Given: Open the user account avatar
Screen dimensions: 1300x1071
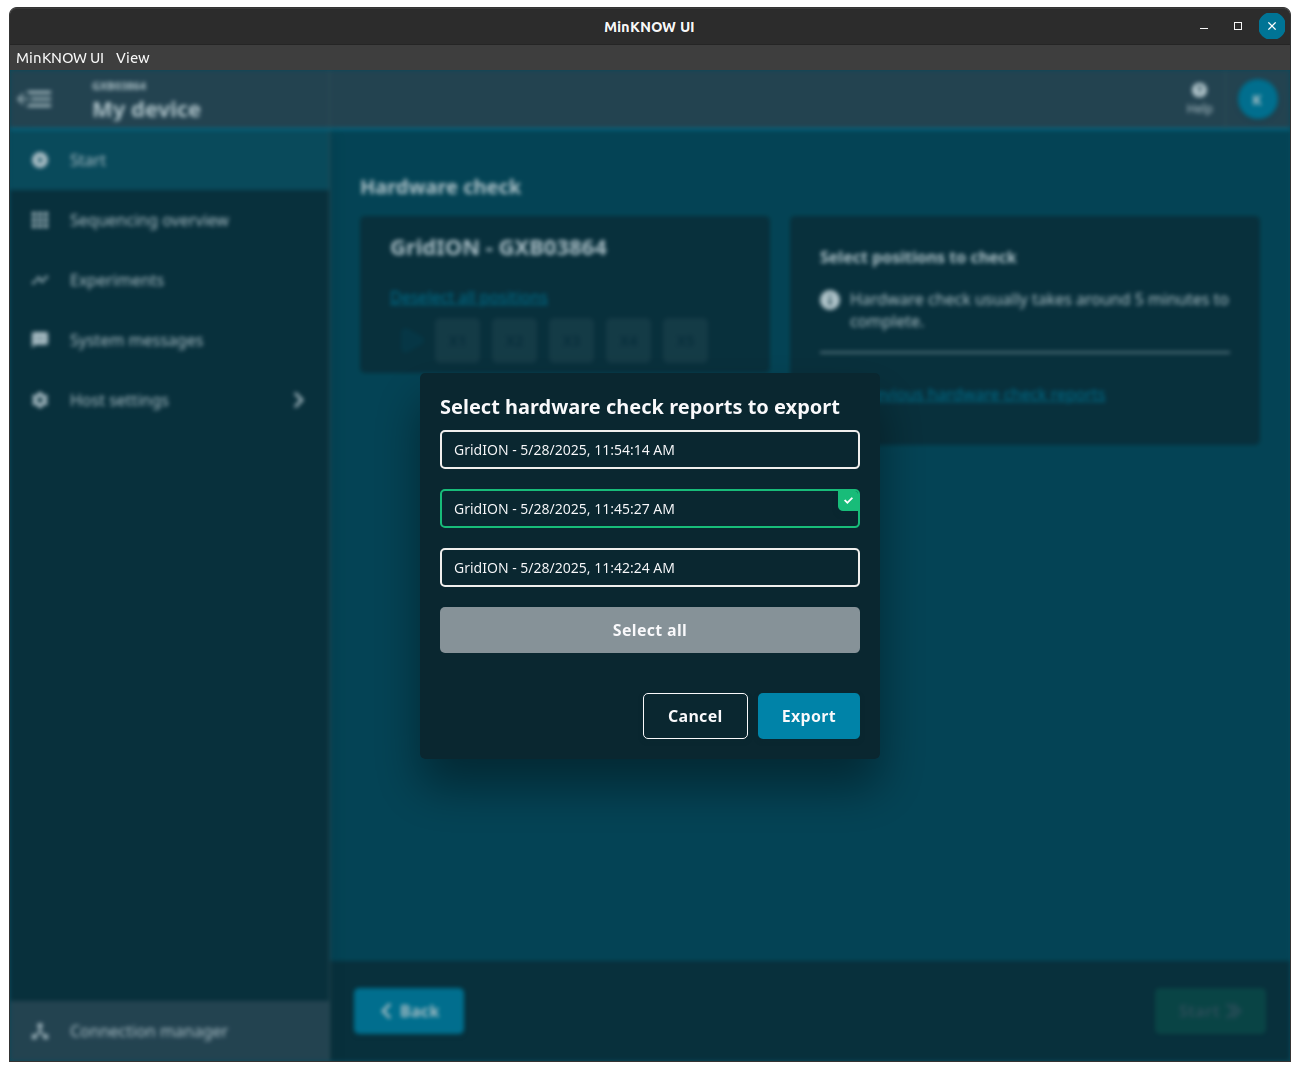Looking at the screenshot, I should [x=1257, y=99].
